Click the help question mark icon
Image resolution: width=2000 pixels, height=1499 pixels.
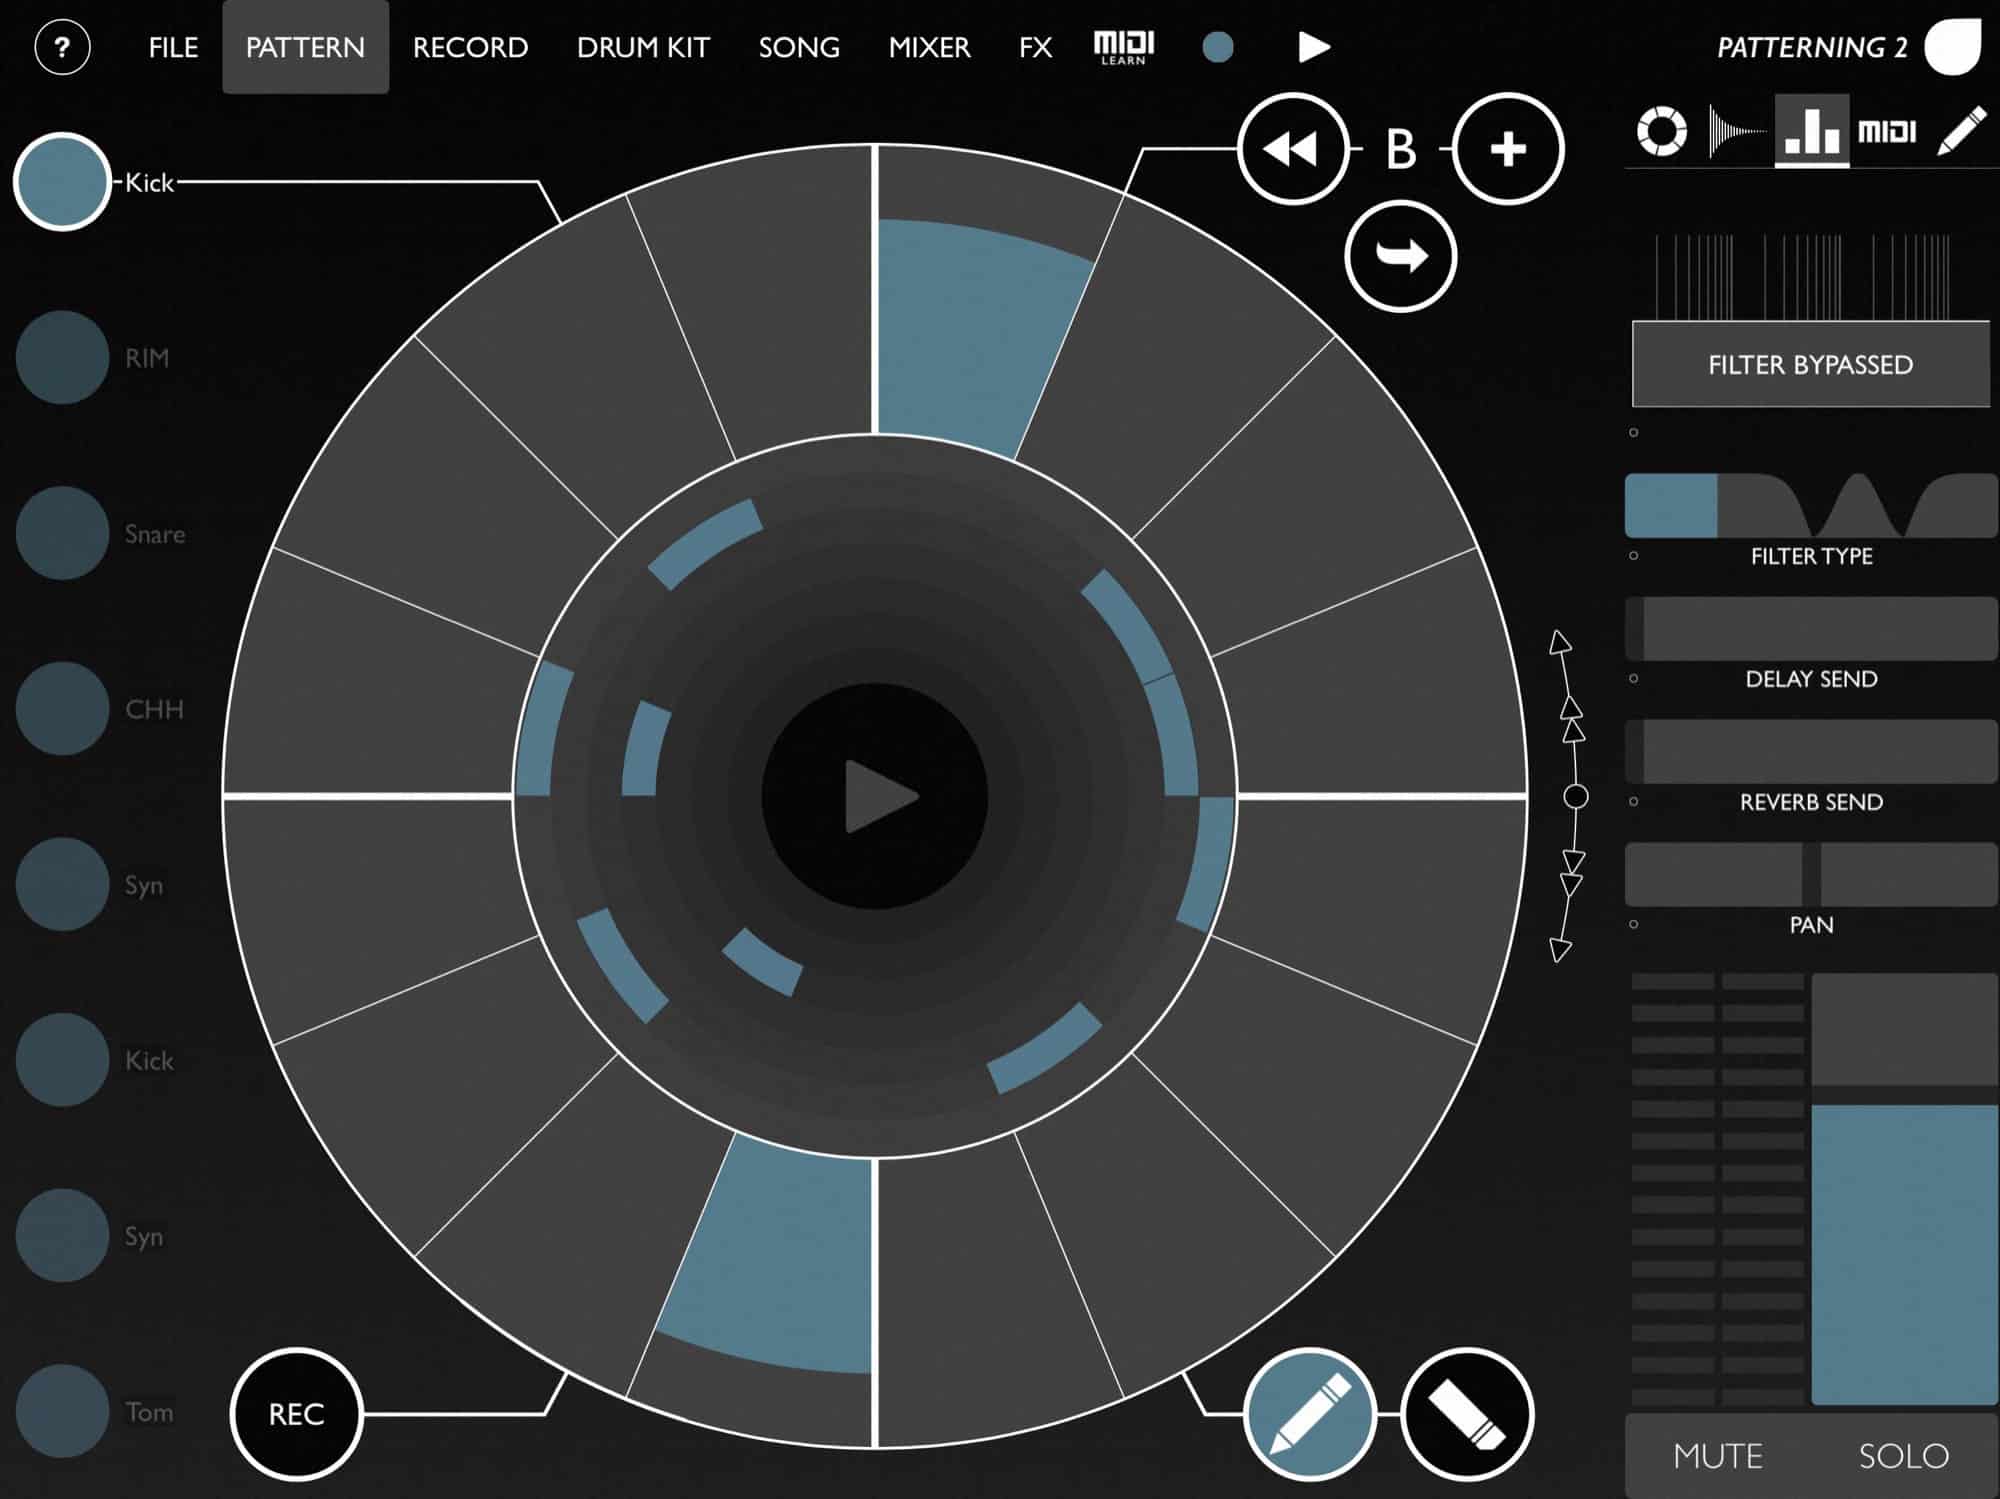[x=62, y=47]
